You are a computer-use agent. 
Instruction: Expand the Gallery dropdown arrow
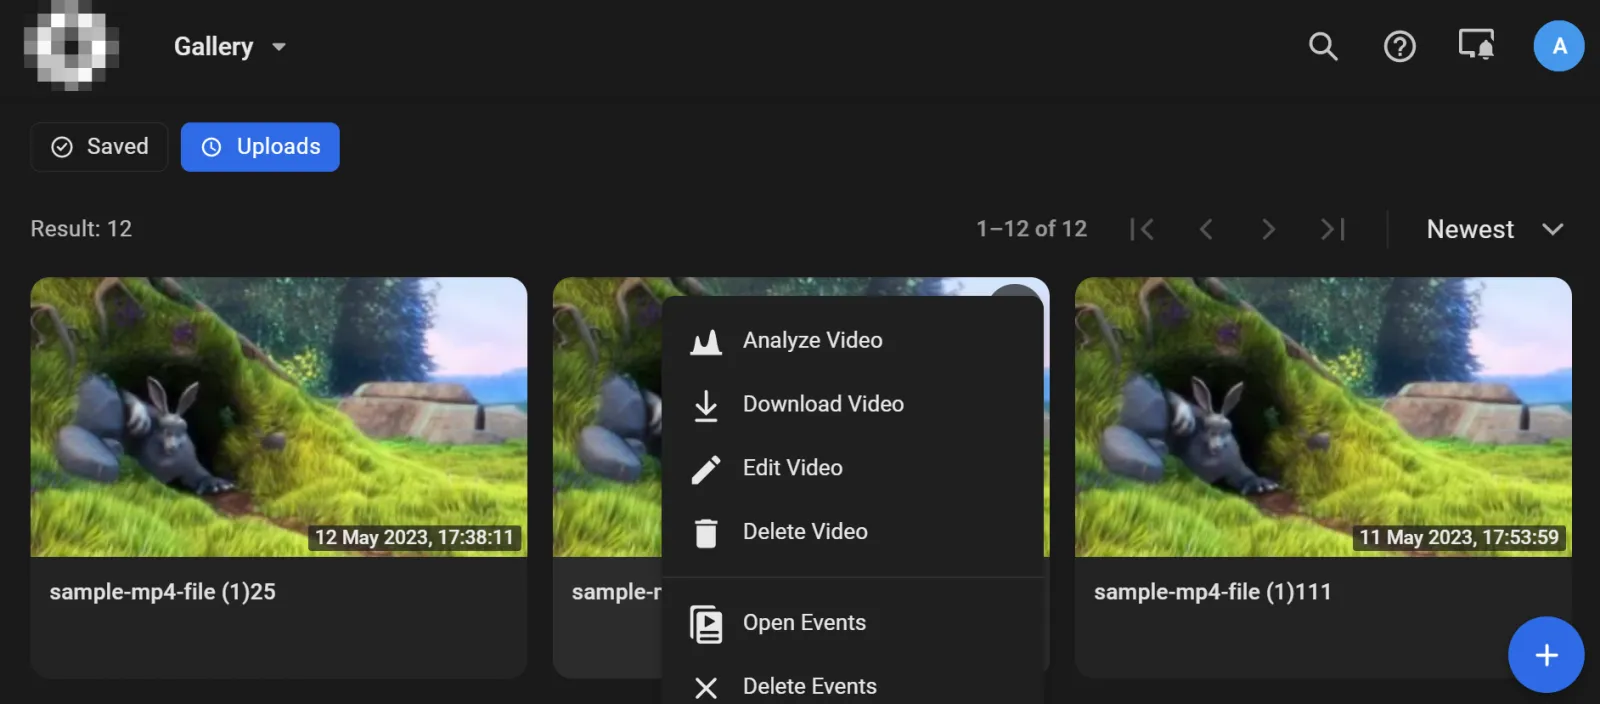tap(279, 47)
